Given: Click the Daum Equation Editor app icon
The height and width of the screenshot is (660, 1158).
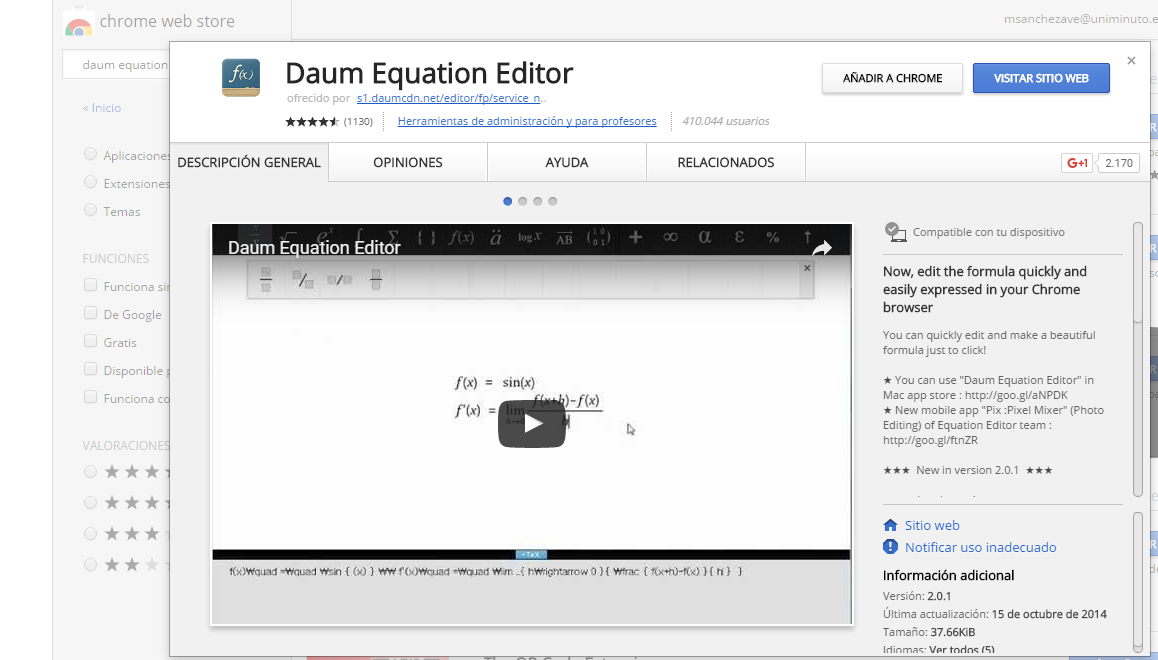Looking at the screenshot, I should 241,77.
